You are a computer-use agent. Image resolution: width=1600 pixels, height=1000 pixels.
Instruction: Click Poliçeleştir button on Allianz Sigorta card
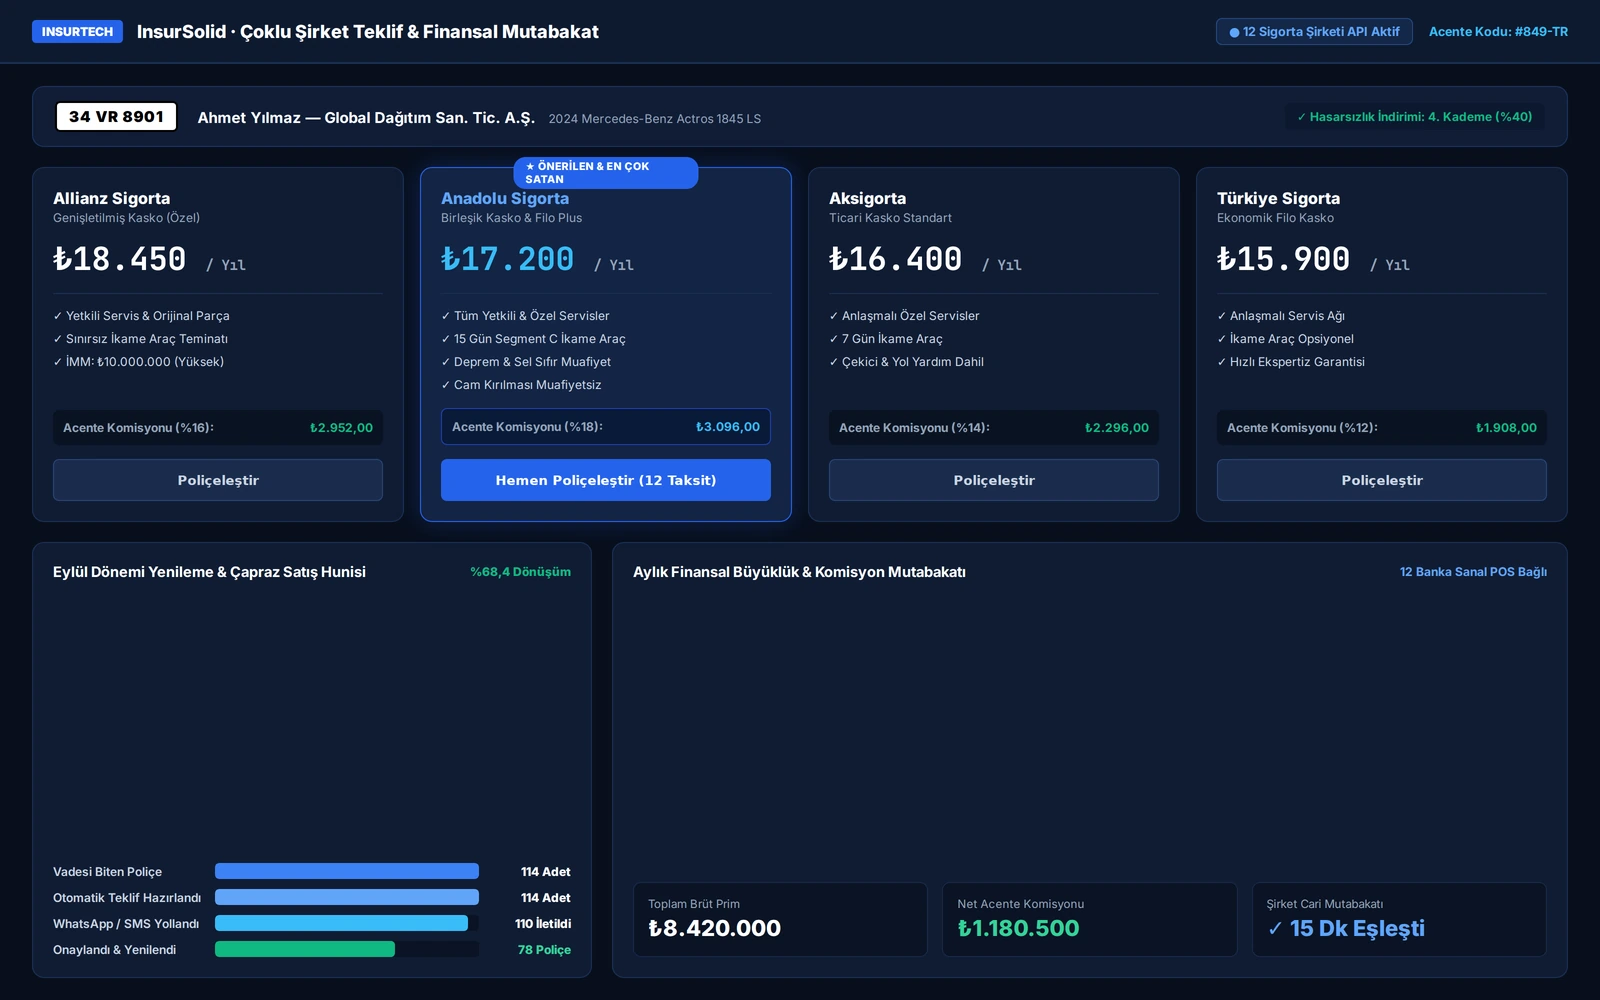218,480
